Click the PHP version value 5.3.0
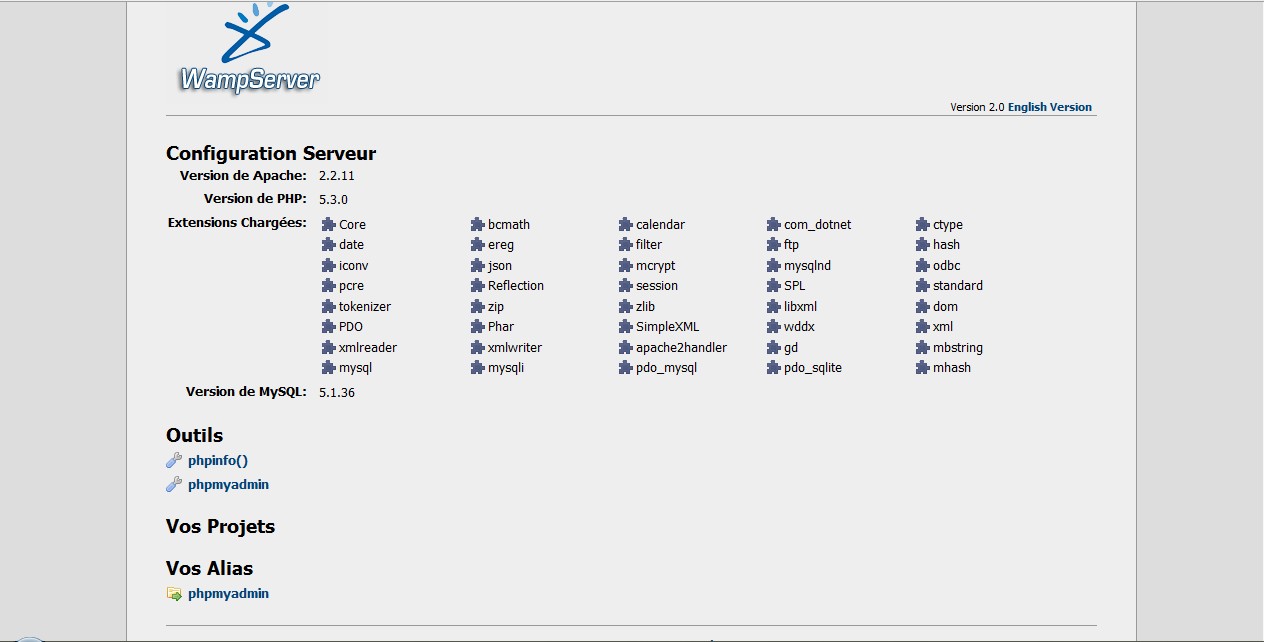The image size is (1264, 642). [x=333, y=199]
